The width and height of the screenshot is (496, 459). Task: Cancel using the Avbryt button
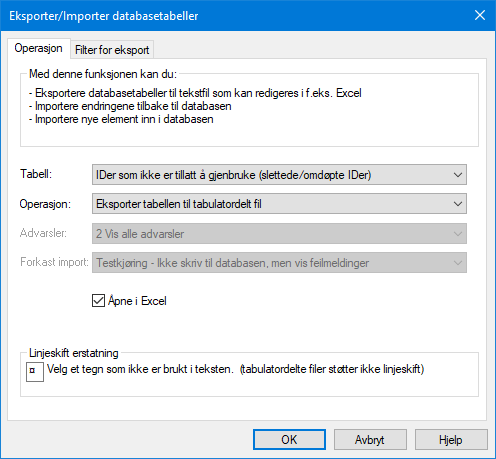click(x=370, y=440)
